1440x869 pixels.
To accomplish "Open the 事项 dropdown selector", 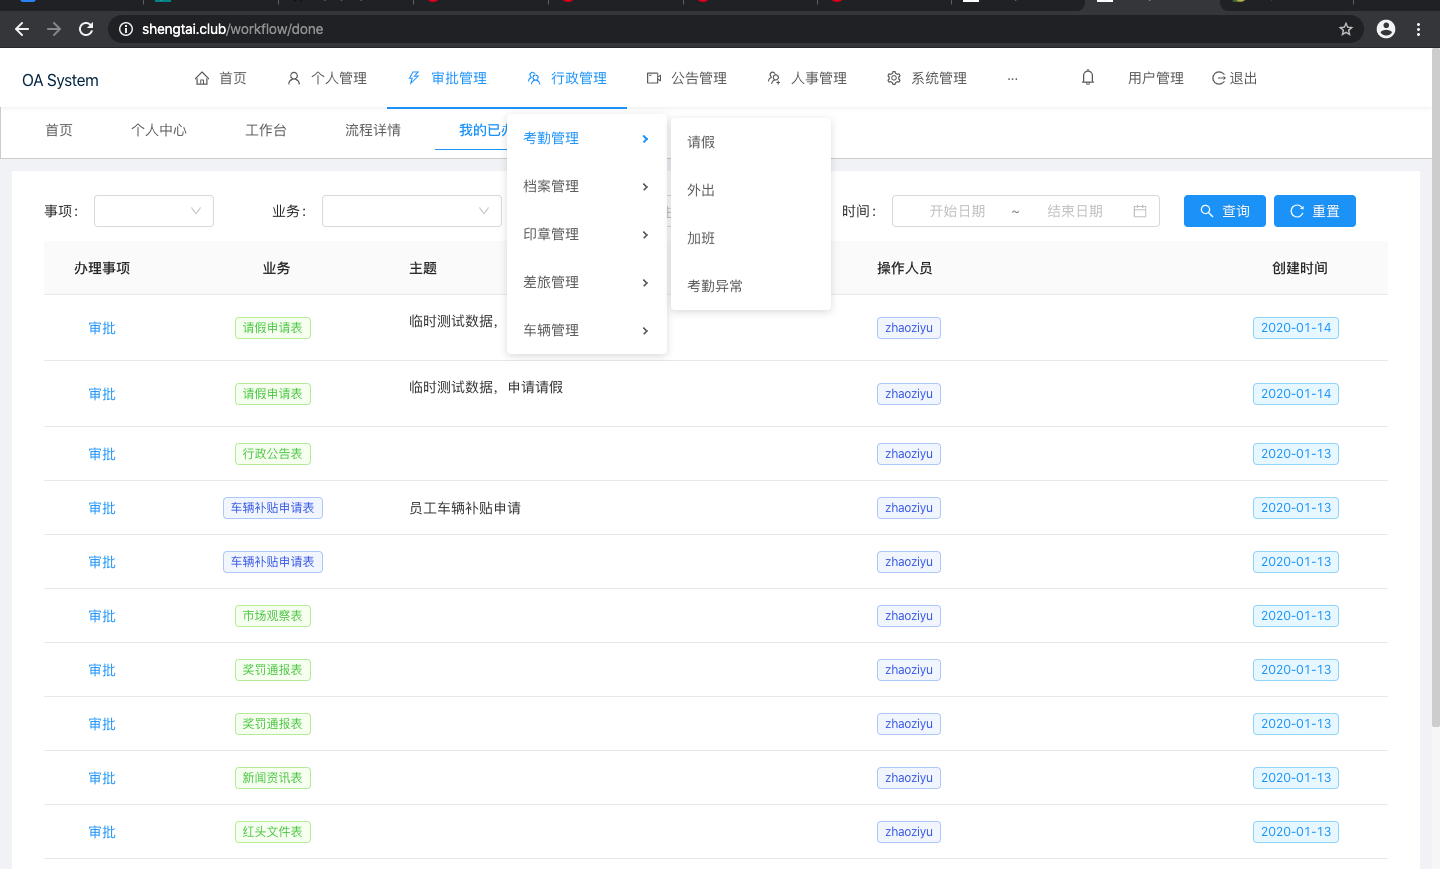I will pos(153,211).
